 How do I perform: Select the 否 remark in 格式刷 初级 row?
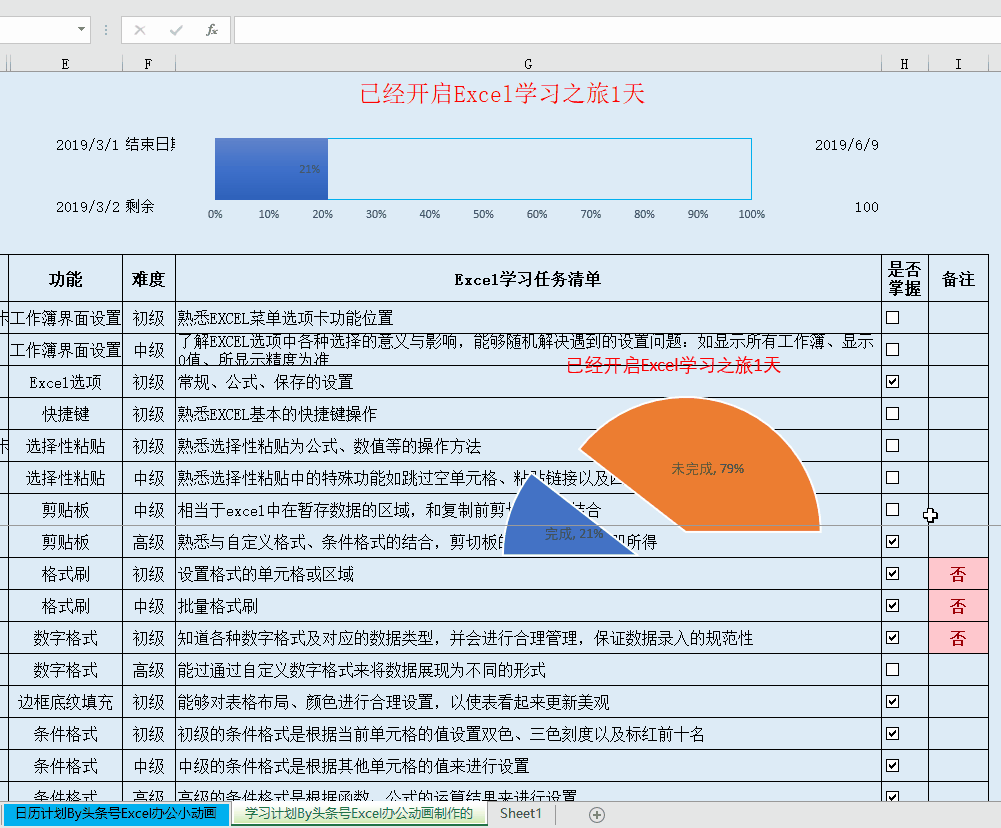(958, 574)
